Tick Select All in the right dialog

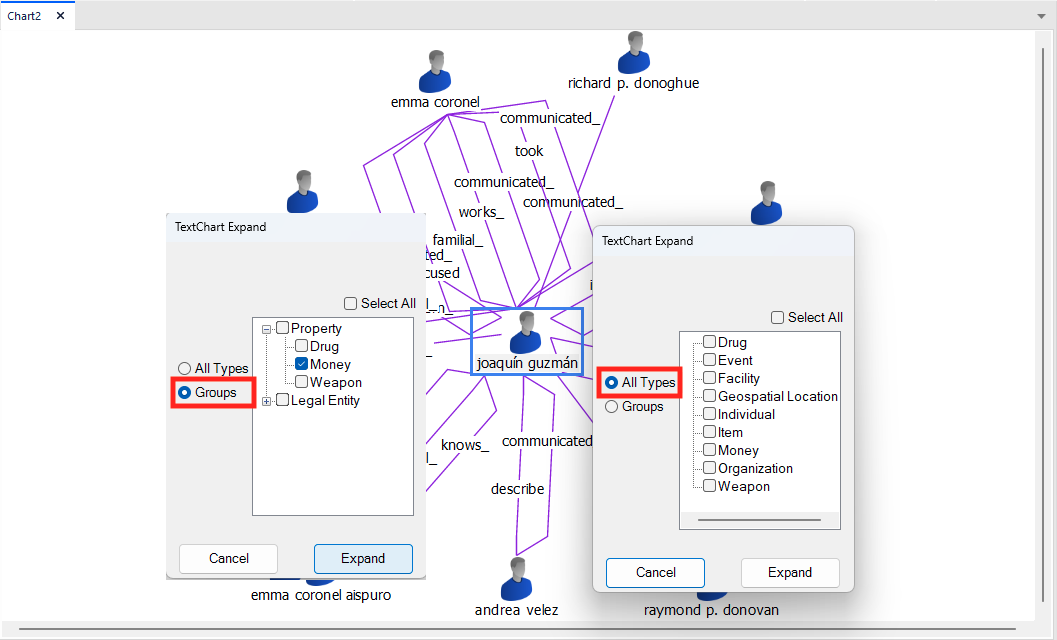pos(777,318)
